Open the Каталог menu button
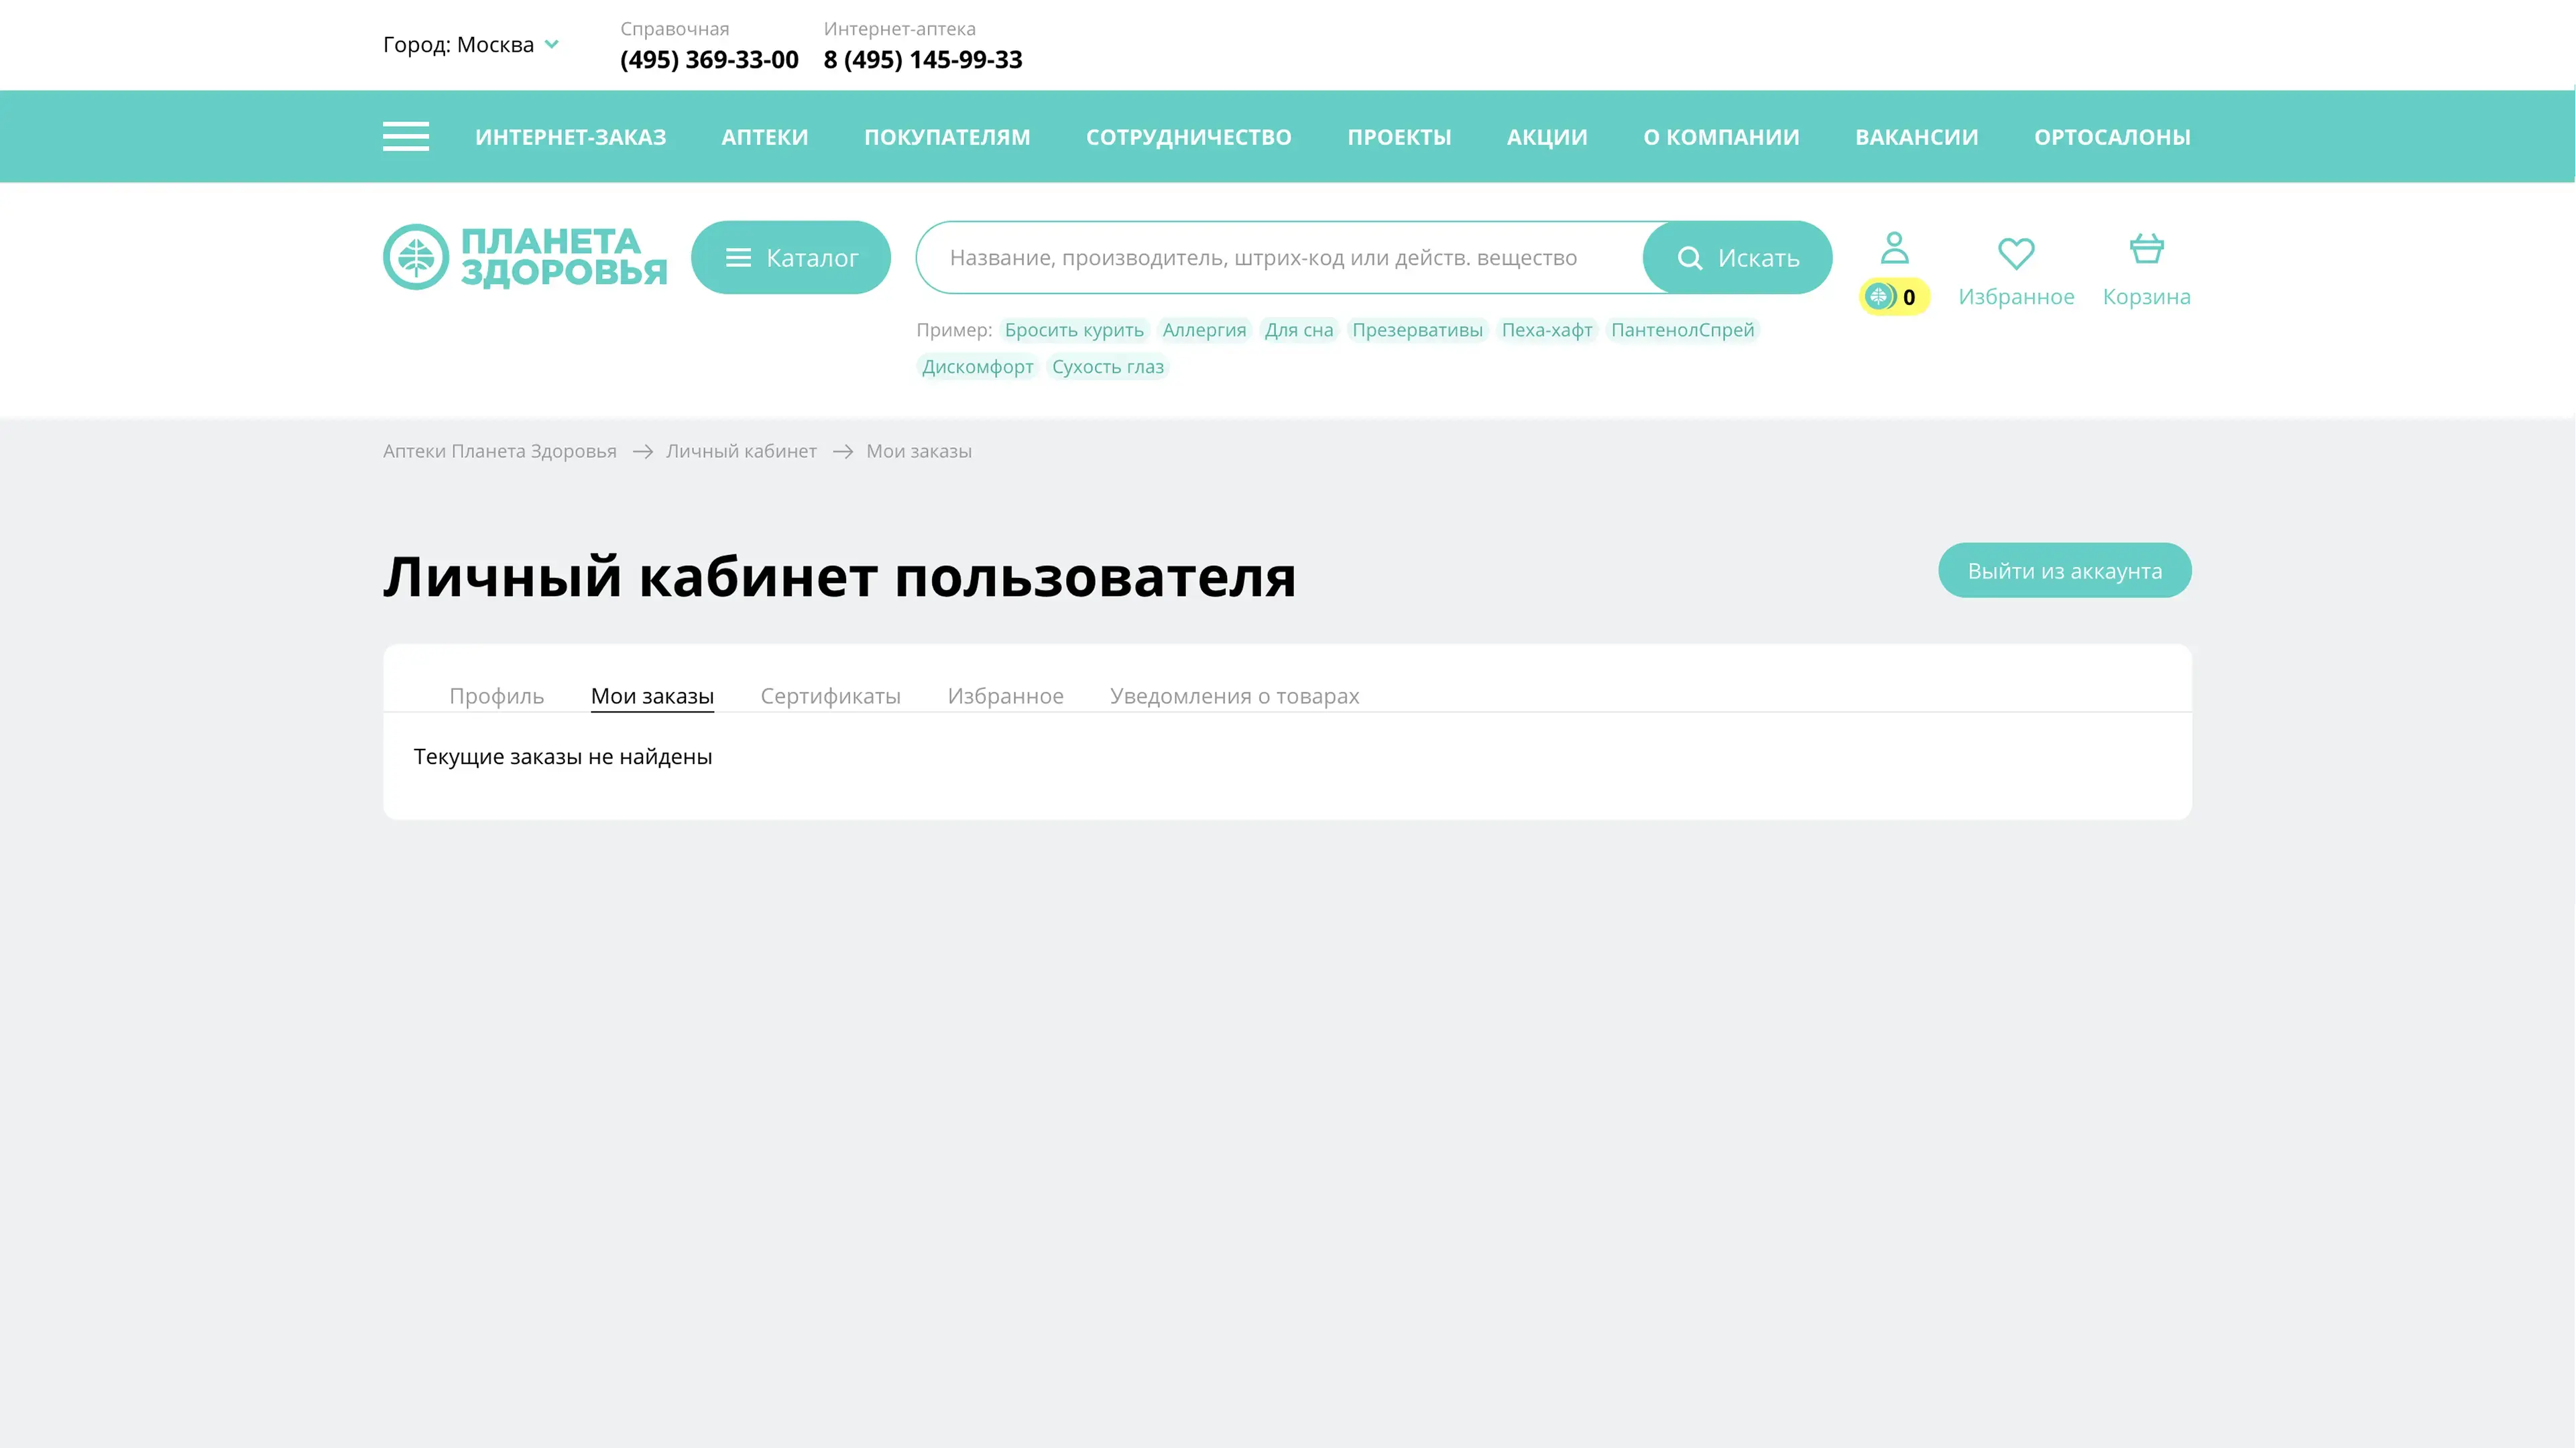Viewport: 2576px width, 1448px height. tap(790, 258)
